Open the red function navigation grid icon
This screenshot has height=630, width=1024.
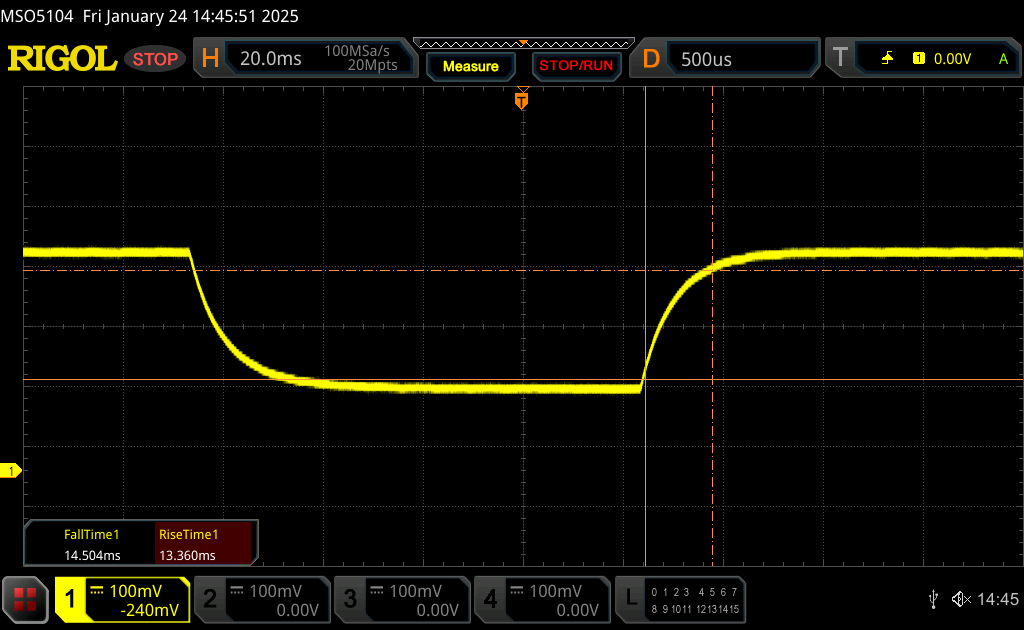(25, 599)
